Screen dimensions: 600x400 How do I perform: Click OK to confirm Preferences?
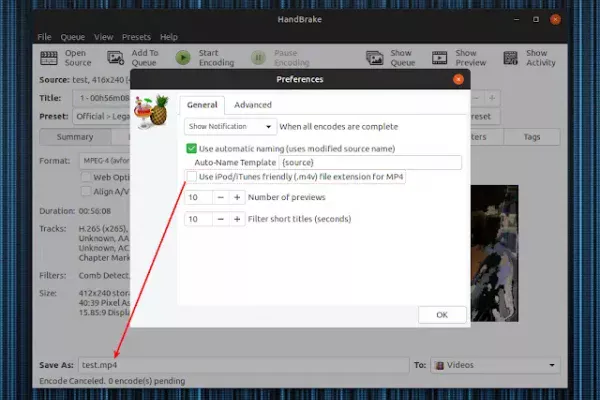coord(442,315)
